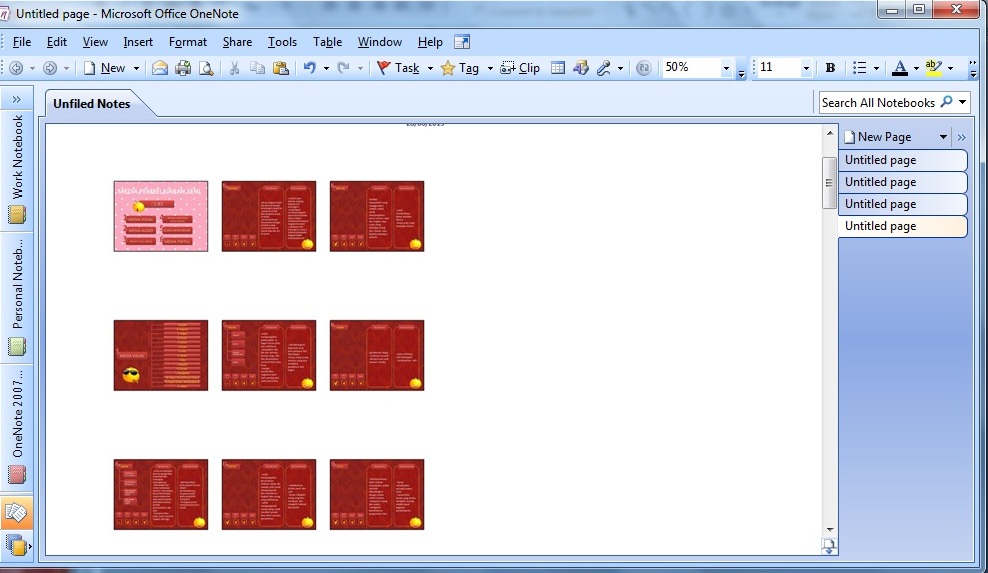Screen dimensions: 988x573
Task: Click the Redo arrow icon
Action: (343, 67)
